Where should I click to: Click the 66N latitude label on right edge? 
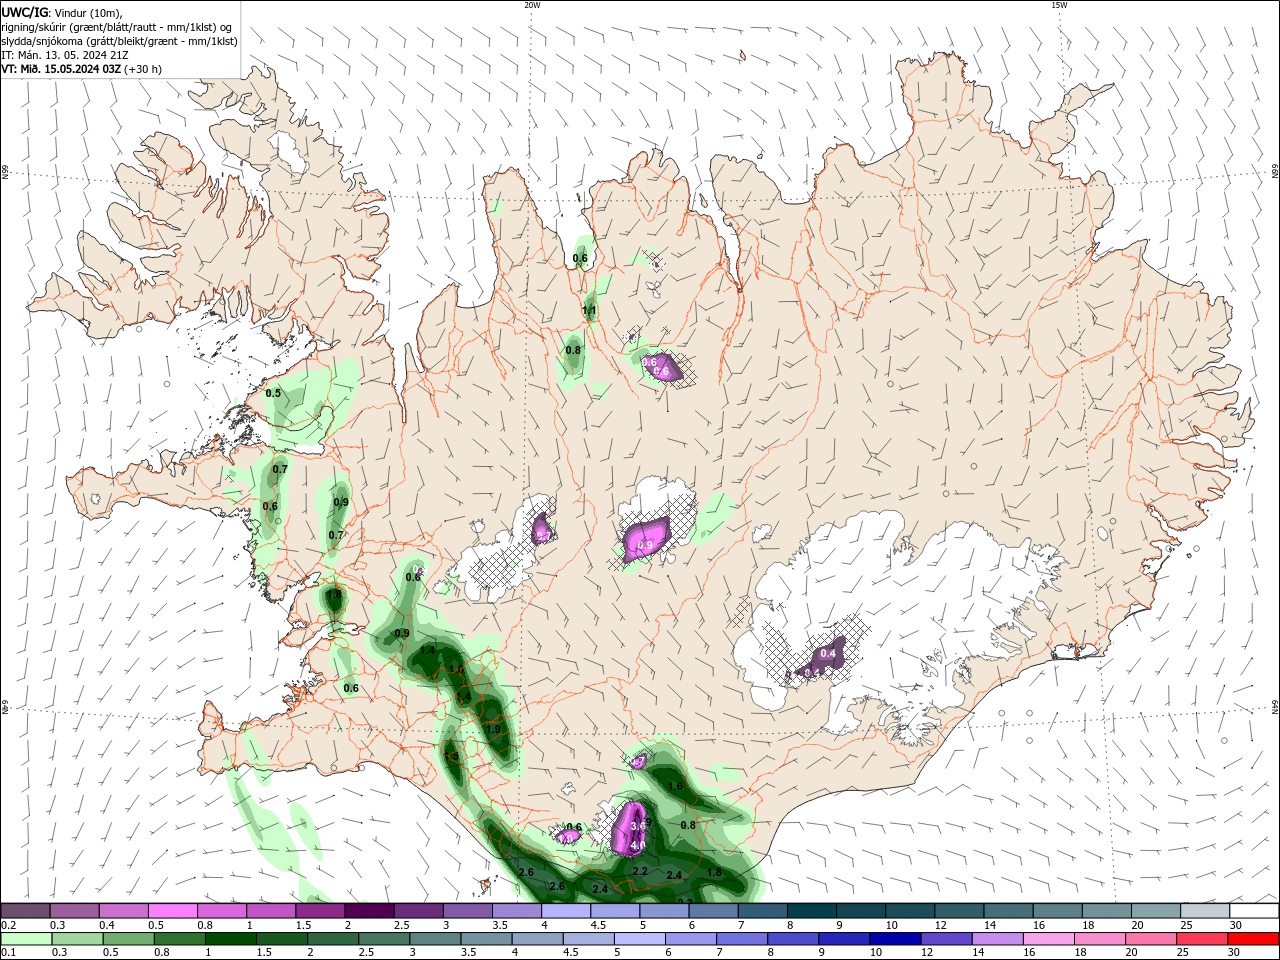1275,172
